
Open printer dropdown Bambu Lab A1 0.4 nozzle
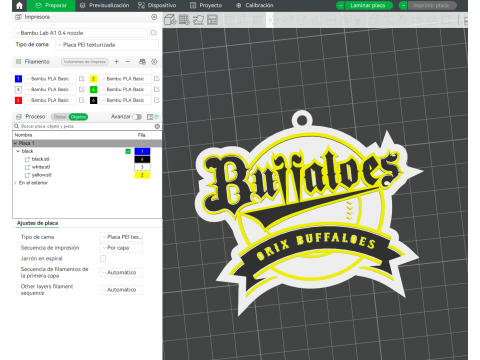(82, 33)
